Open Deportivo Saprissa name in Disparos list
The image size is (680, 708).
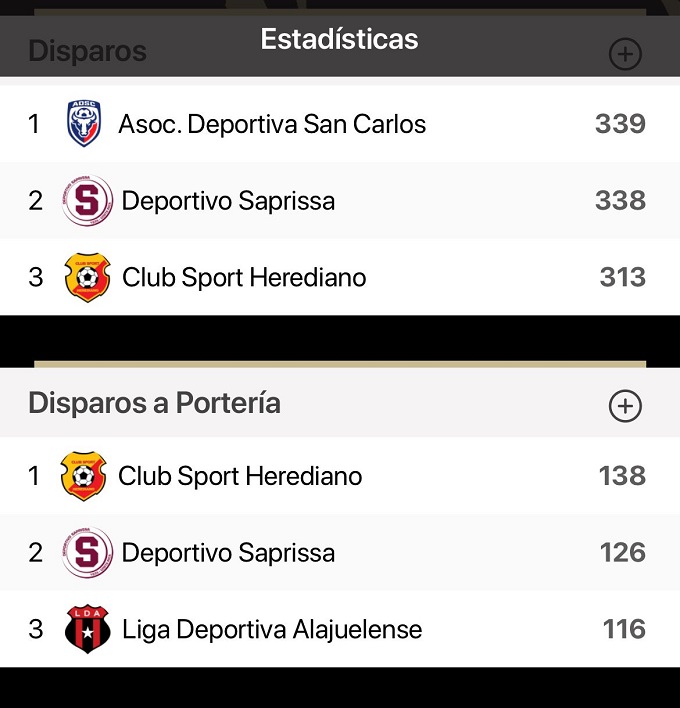(228, 201)
